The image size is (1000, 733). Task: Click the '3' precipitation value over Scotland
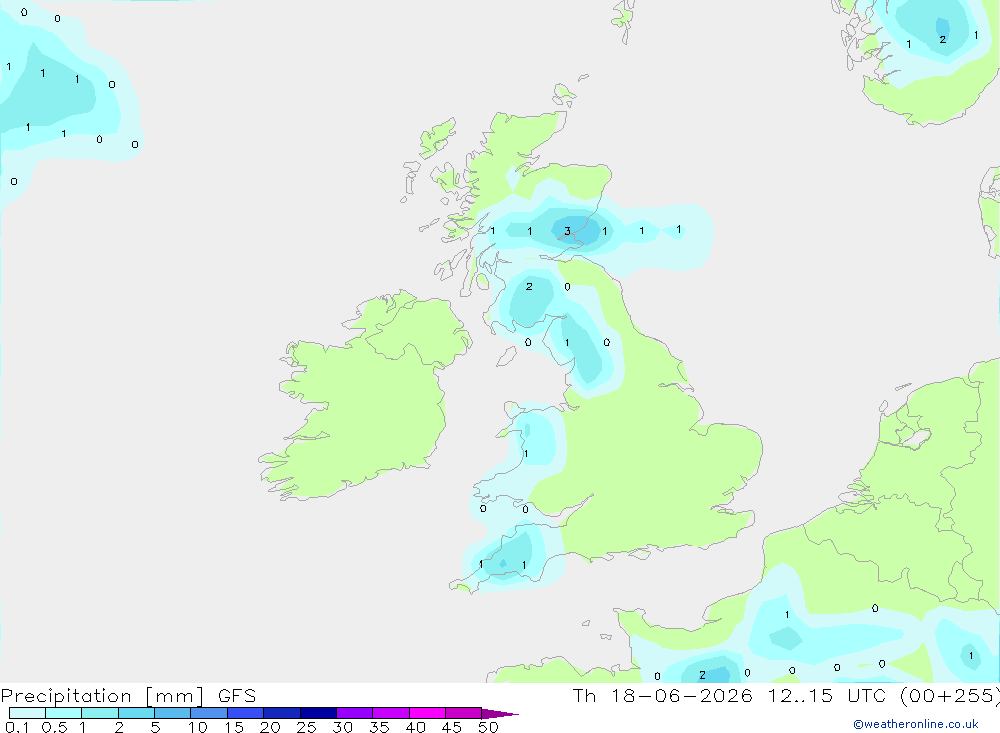coord(567,232)
